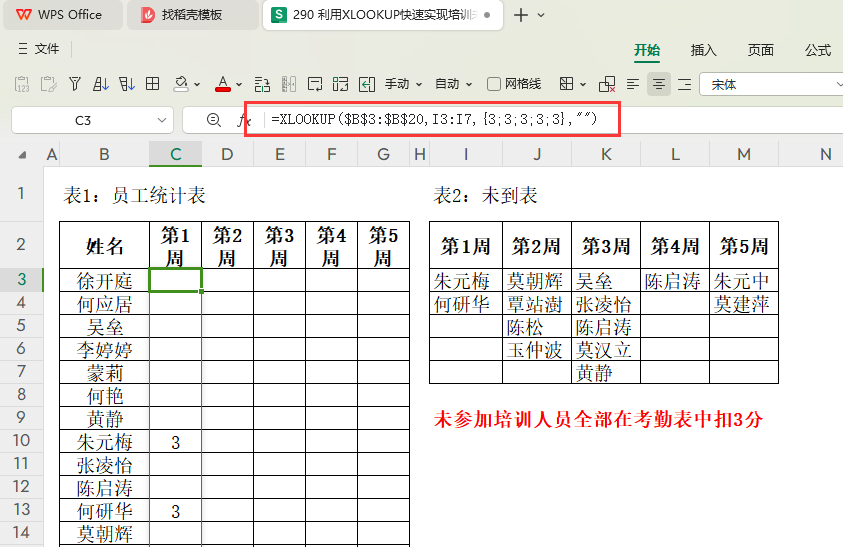Screen dimensions: 843x547
Task: Click the 3 in 何研华's row
Action: [x=175, y=511]
